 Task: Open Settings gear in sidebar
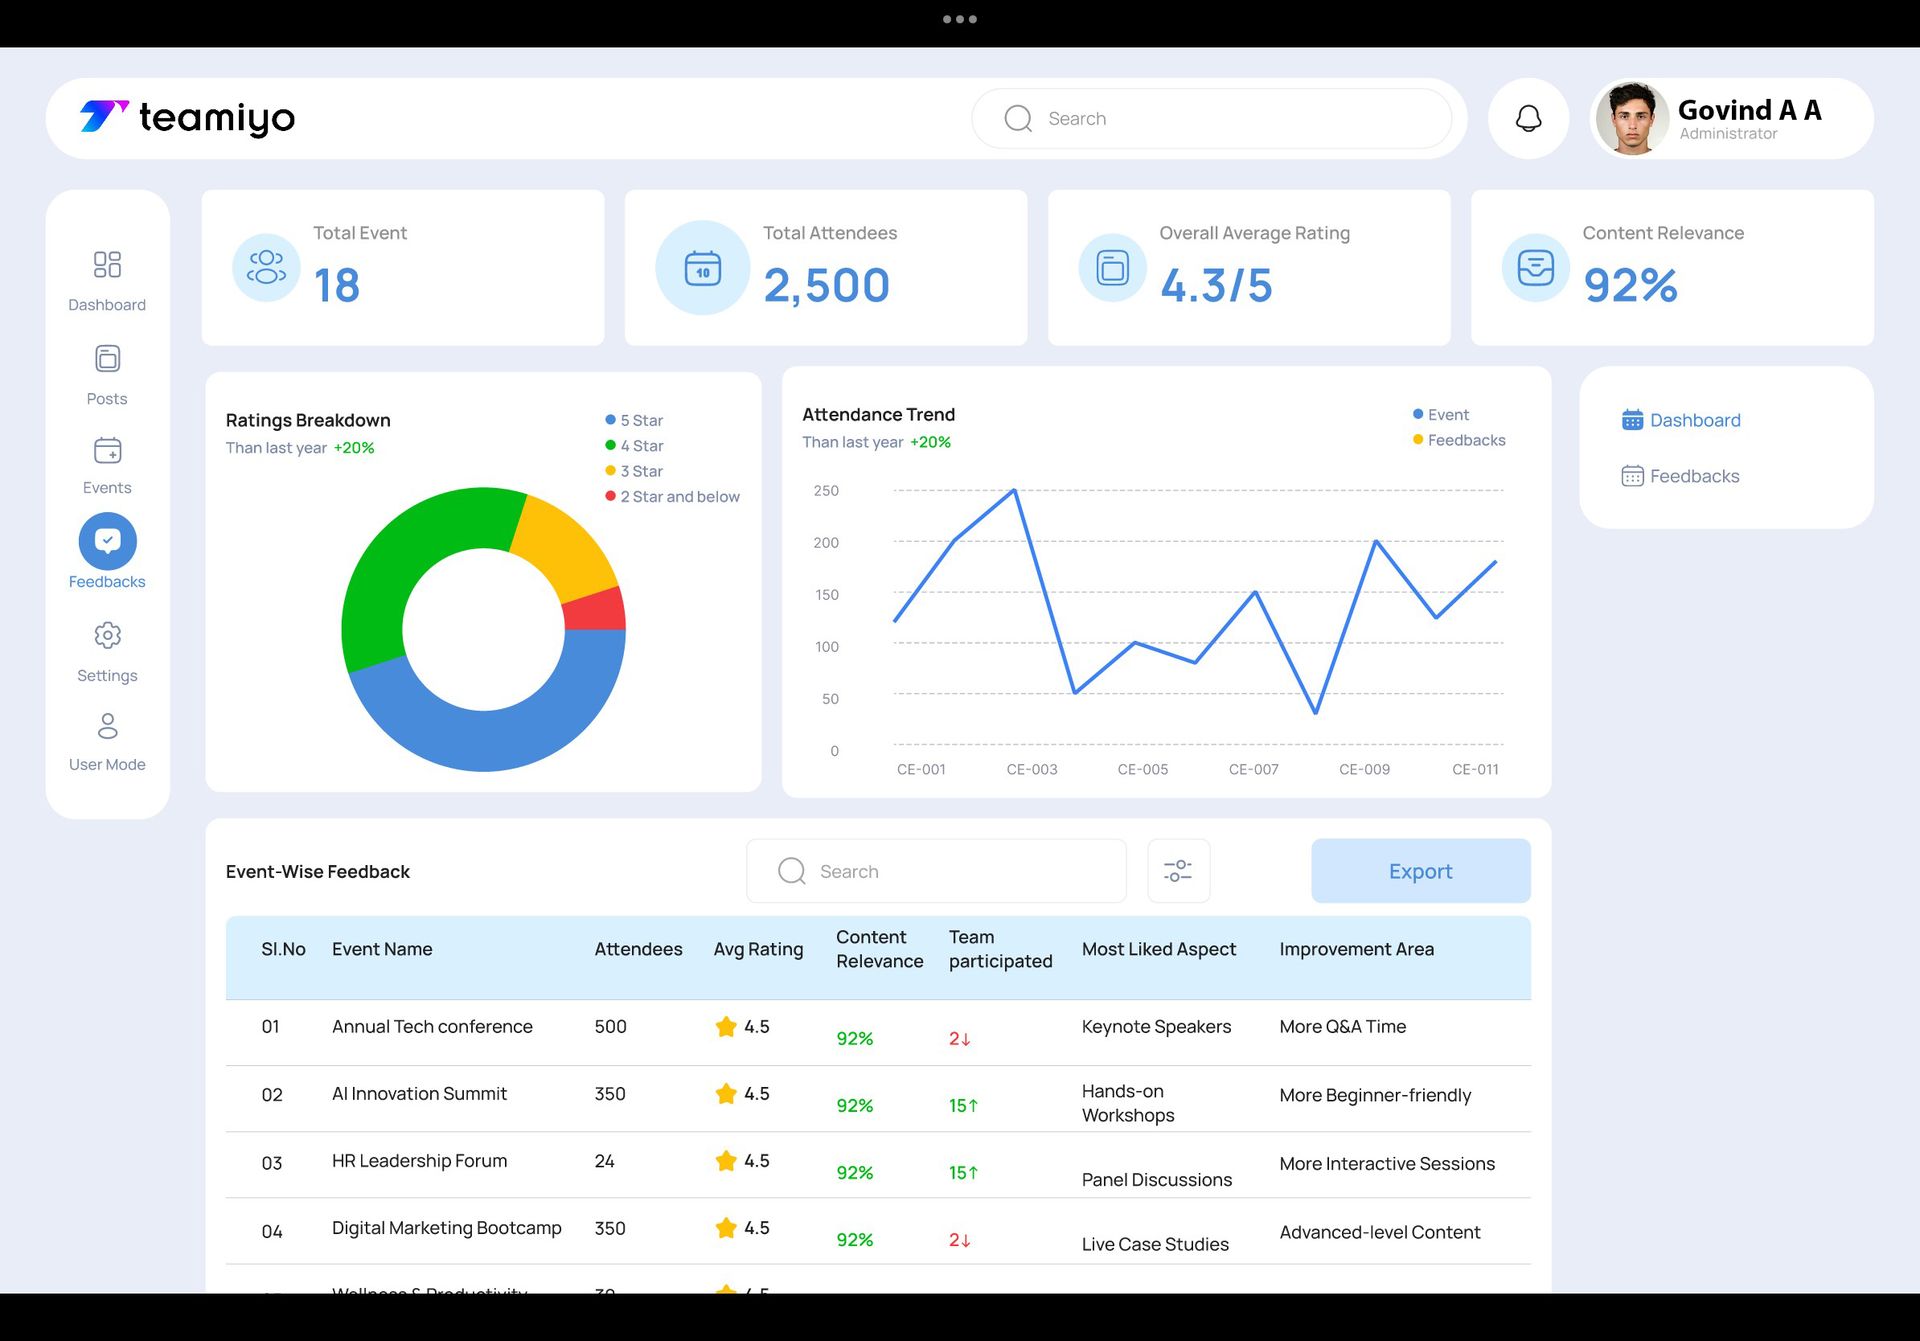pos(107,636)
